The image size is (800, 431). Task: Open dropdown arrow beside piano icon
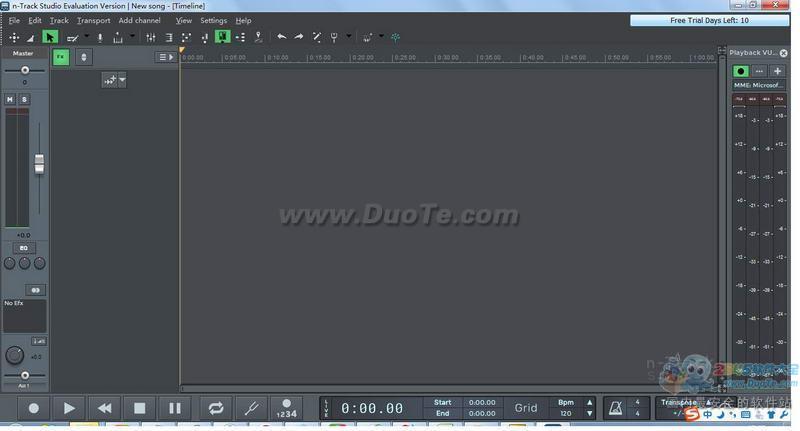[132, 36]
